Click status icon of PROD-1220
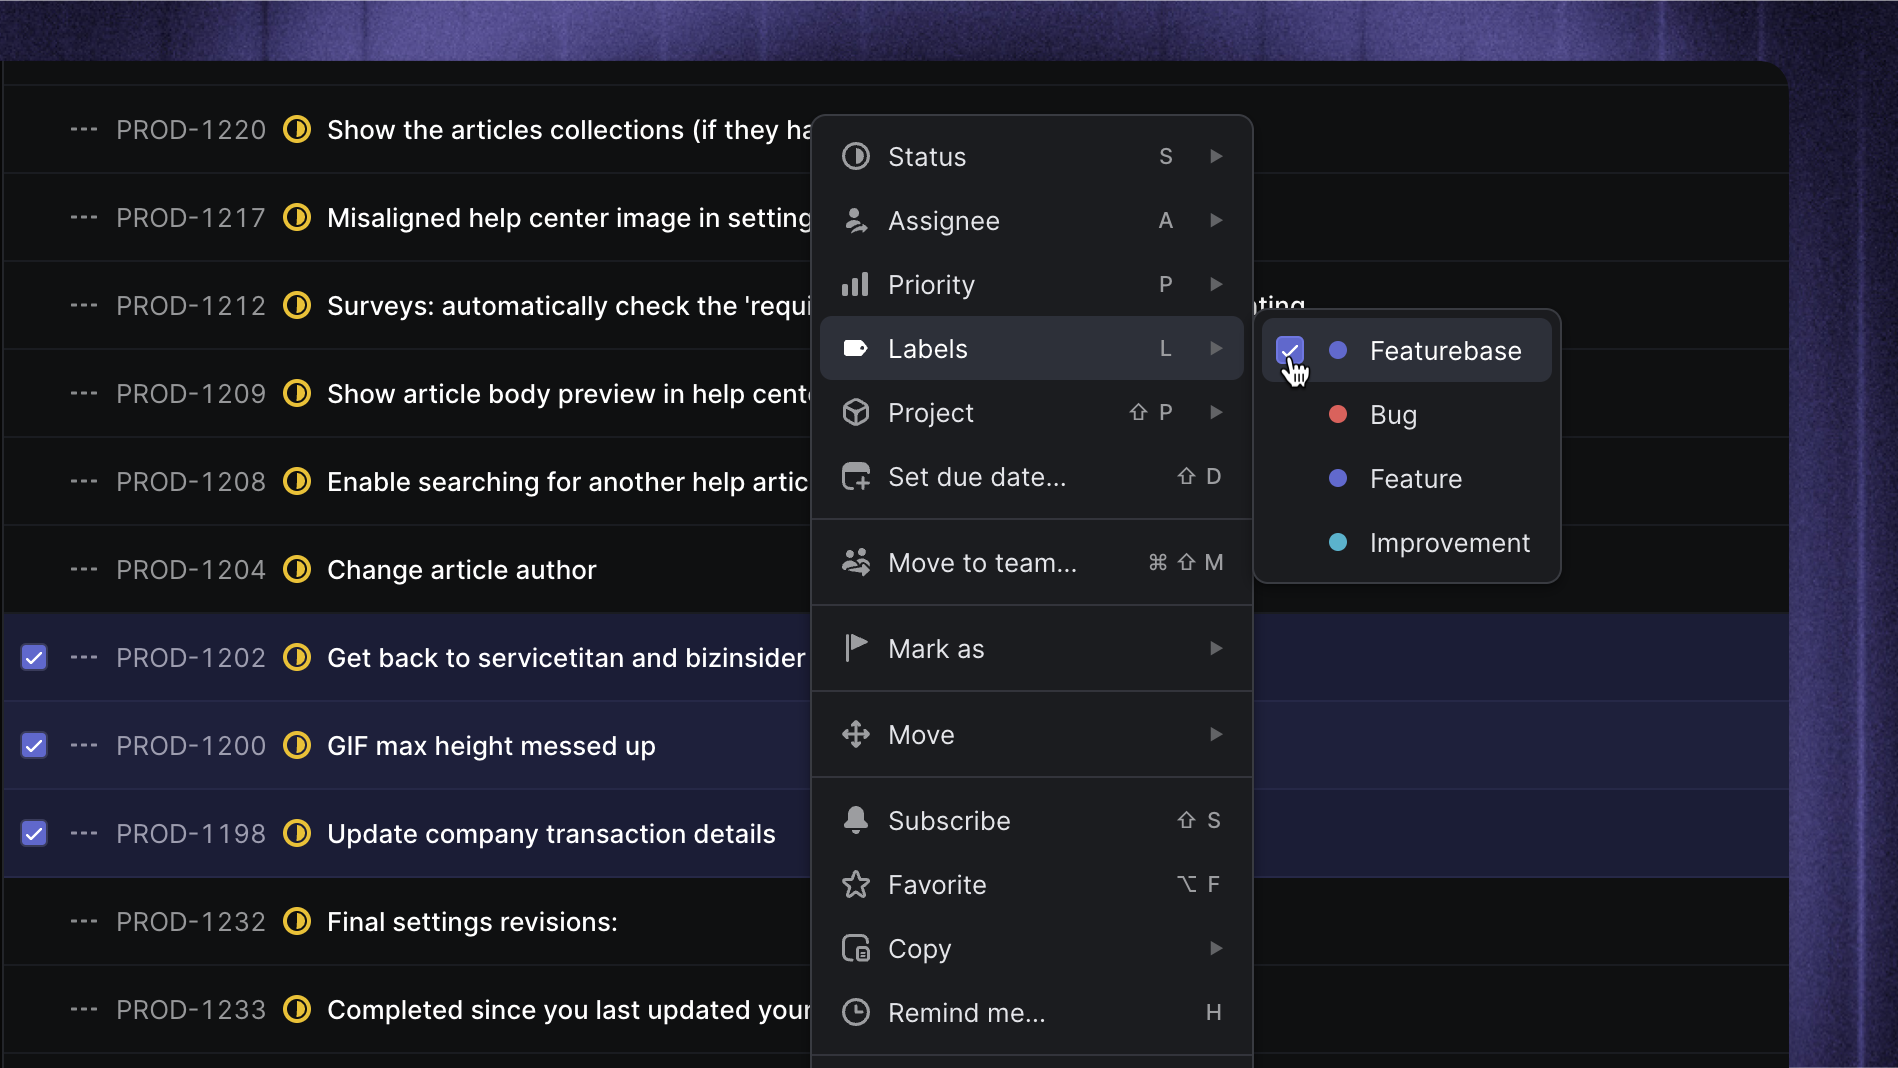 [297, 130]
